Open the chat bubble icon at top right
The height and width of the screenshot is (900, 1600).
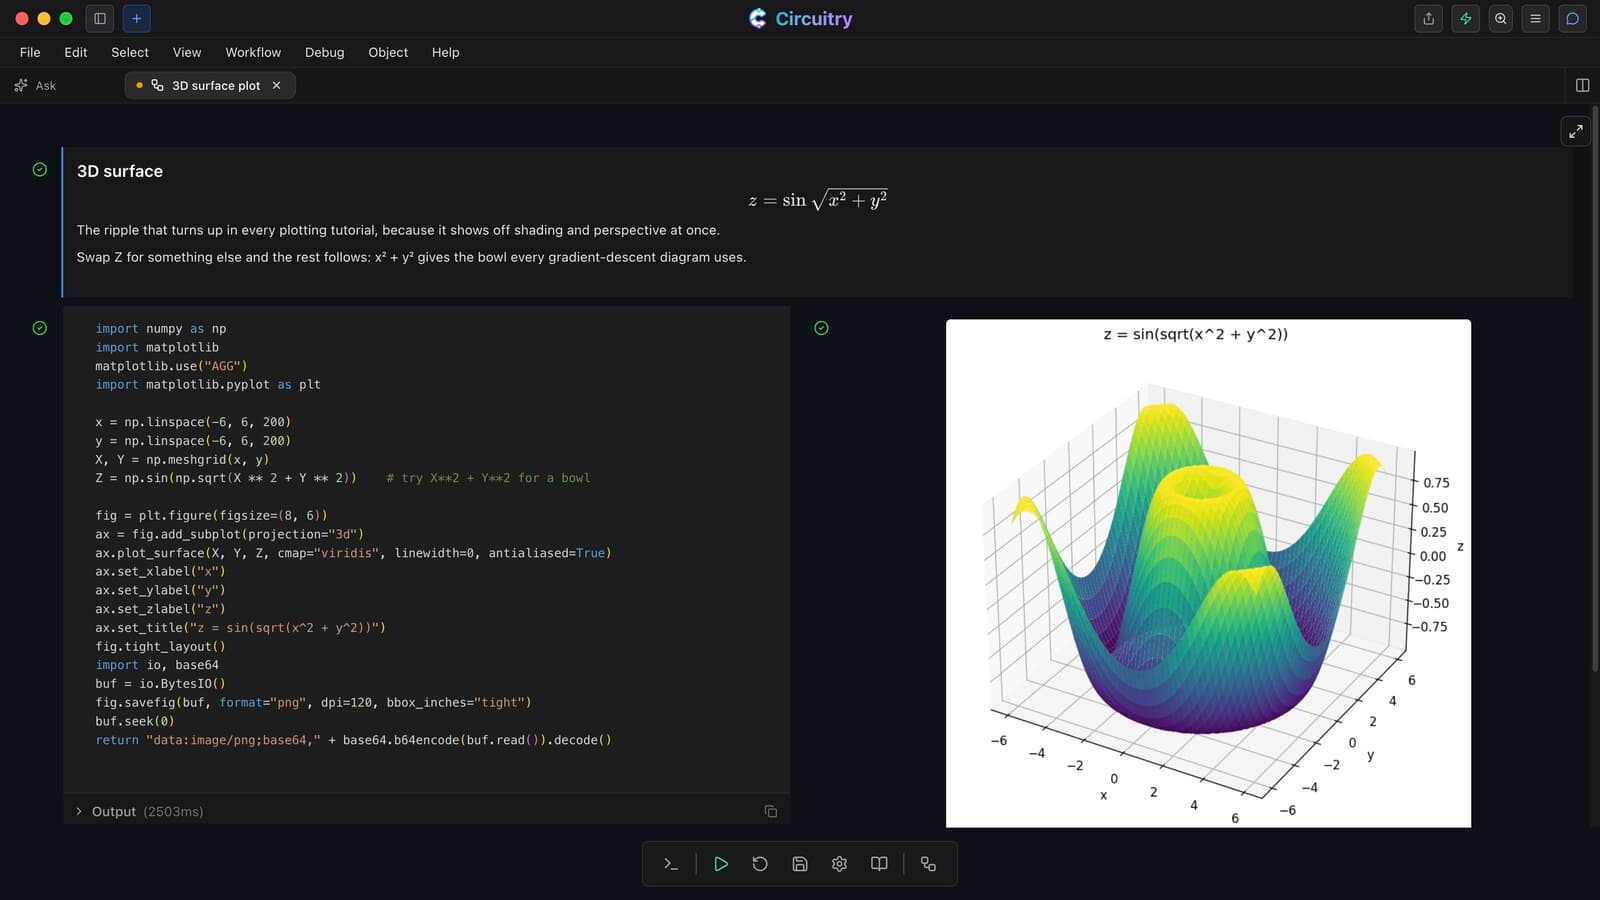[x=1572, y=18]
